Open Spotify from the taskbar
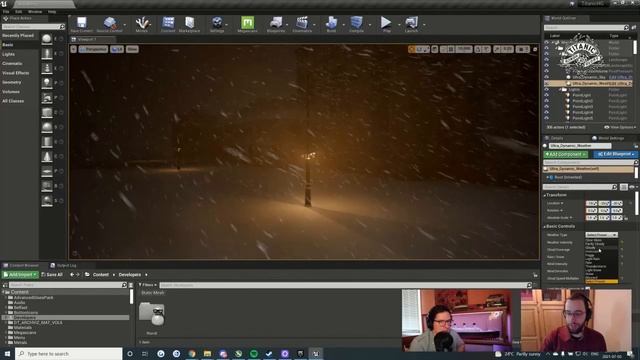The width and height of the screenshot is (640, 360). (x=254, y=353)
